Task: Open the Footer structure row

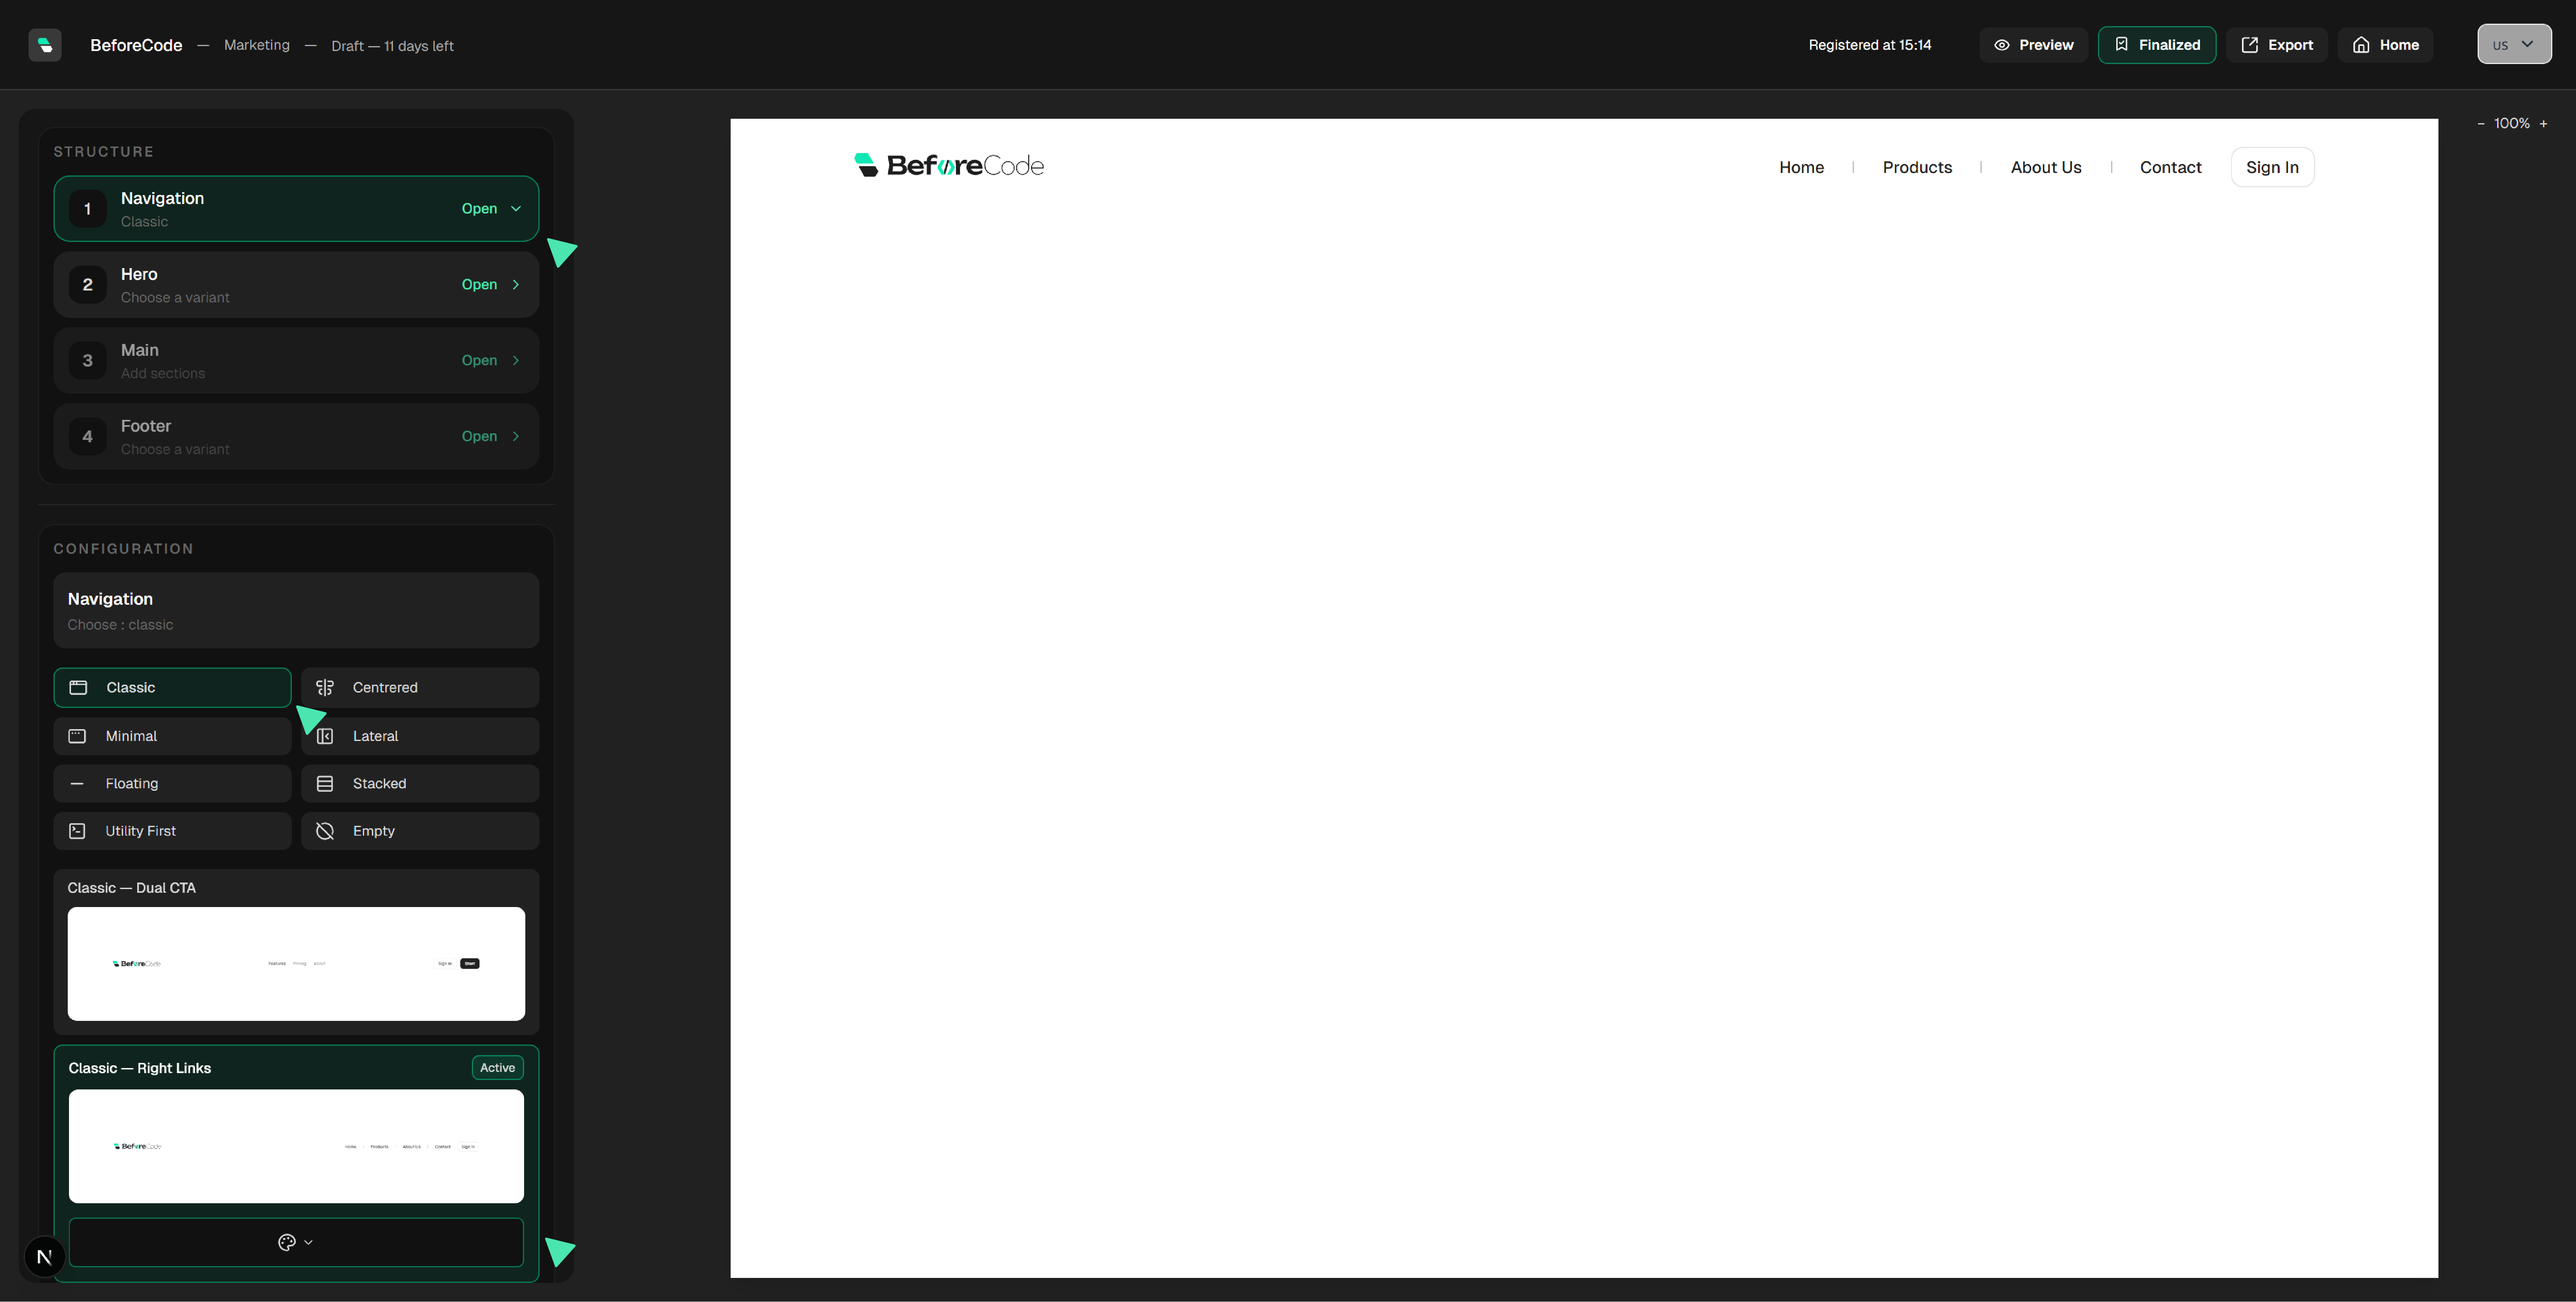Action: pos(296,437)
